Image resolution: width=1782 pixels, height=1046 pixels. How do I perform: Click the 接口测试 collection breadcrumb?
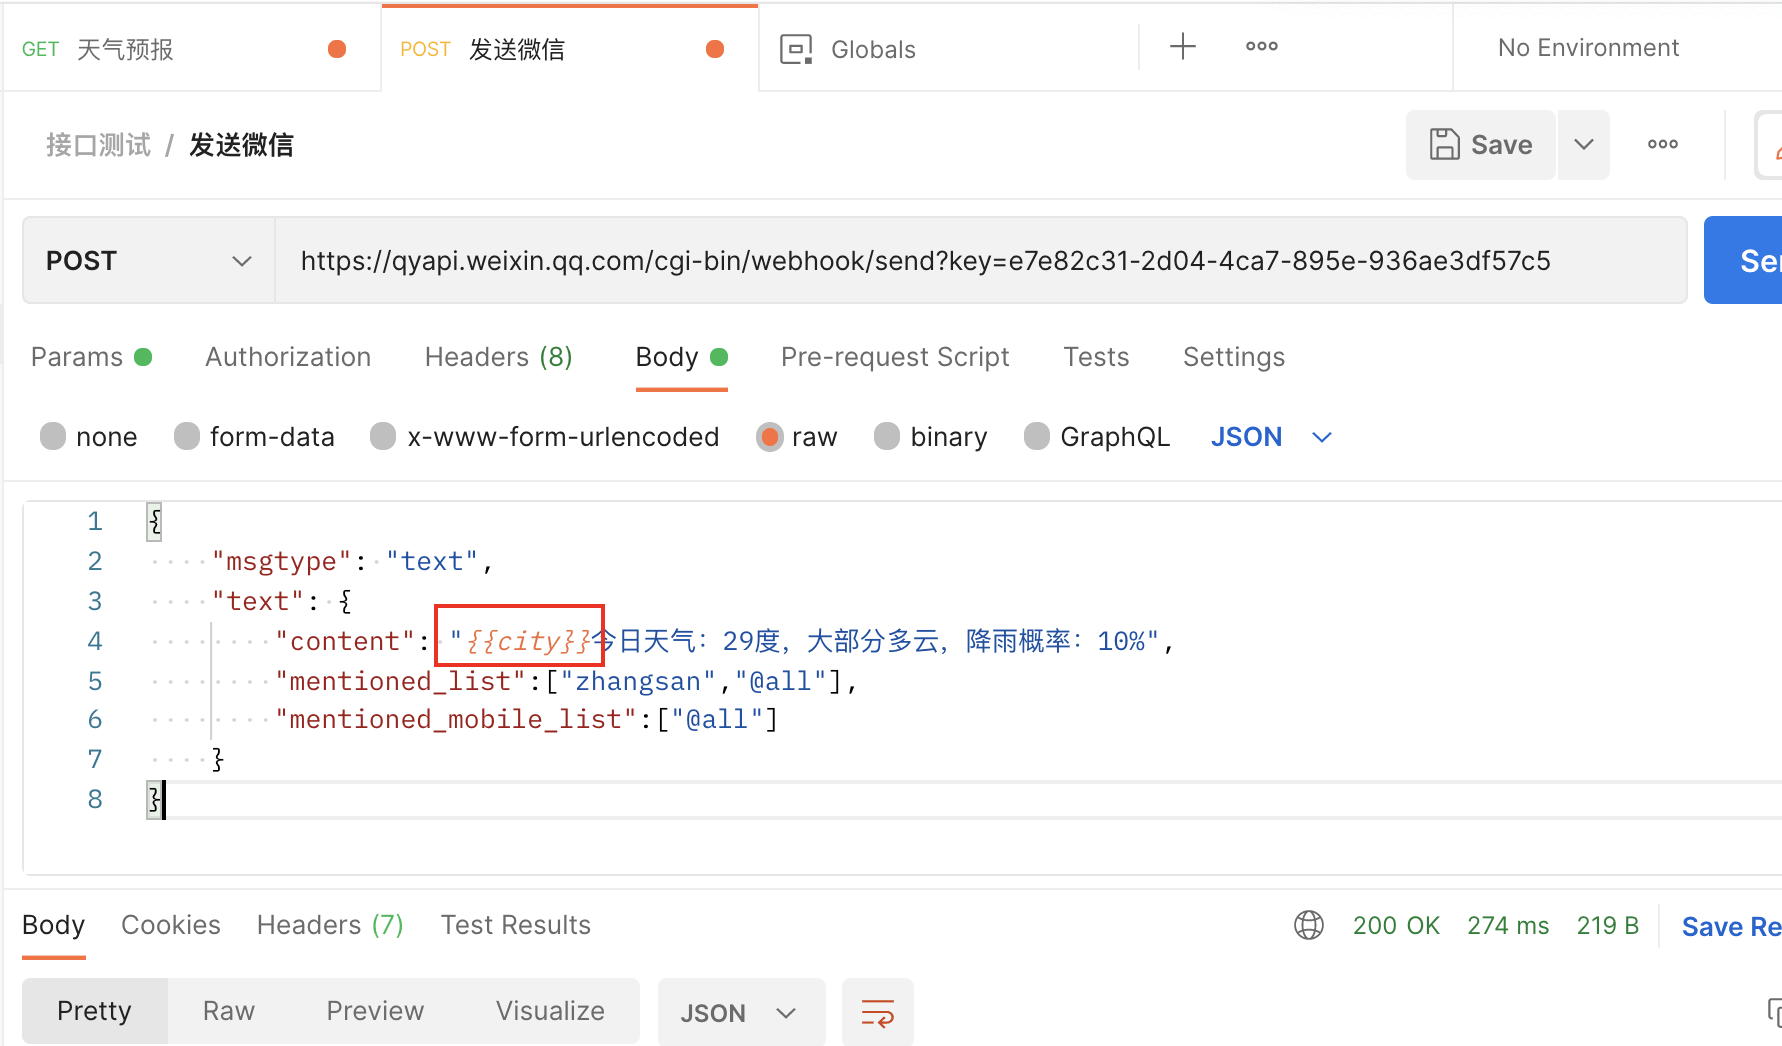click(x=98, y=145)
